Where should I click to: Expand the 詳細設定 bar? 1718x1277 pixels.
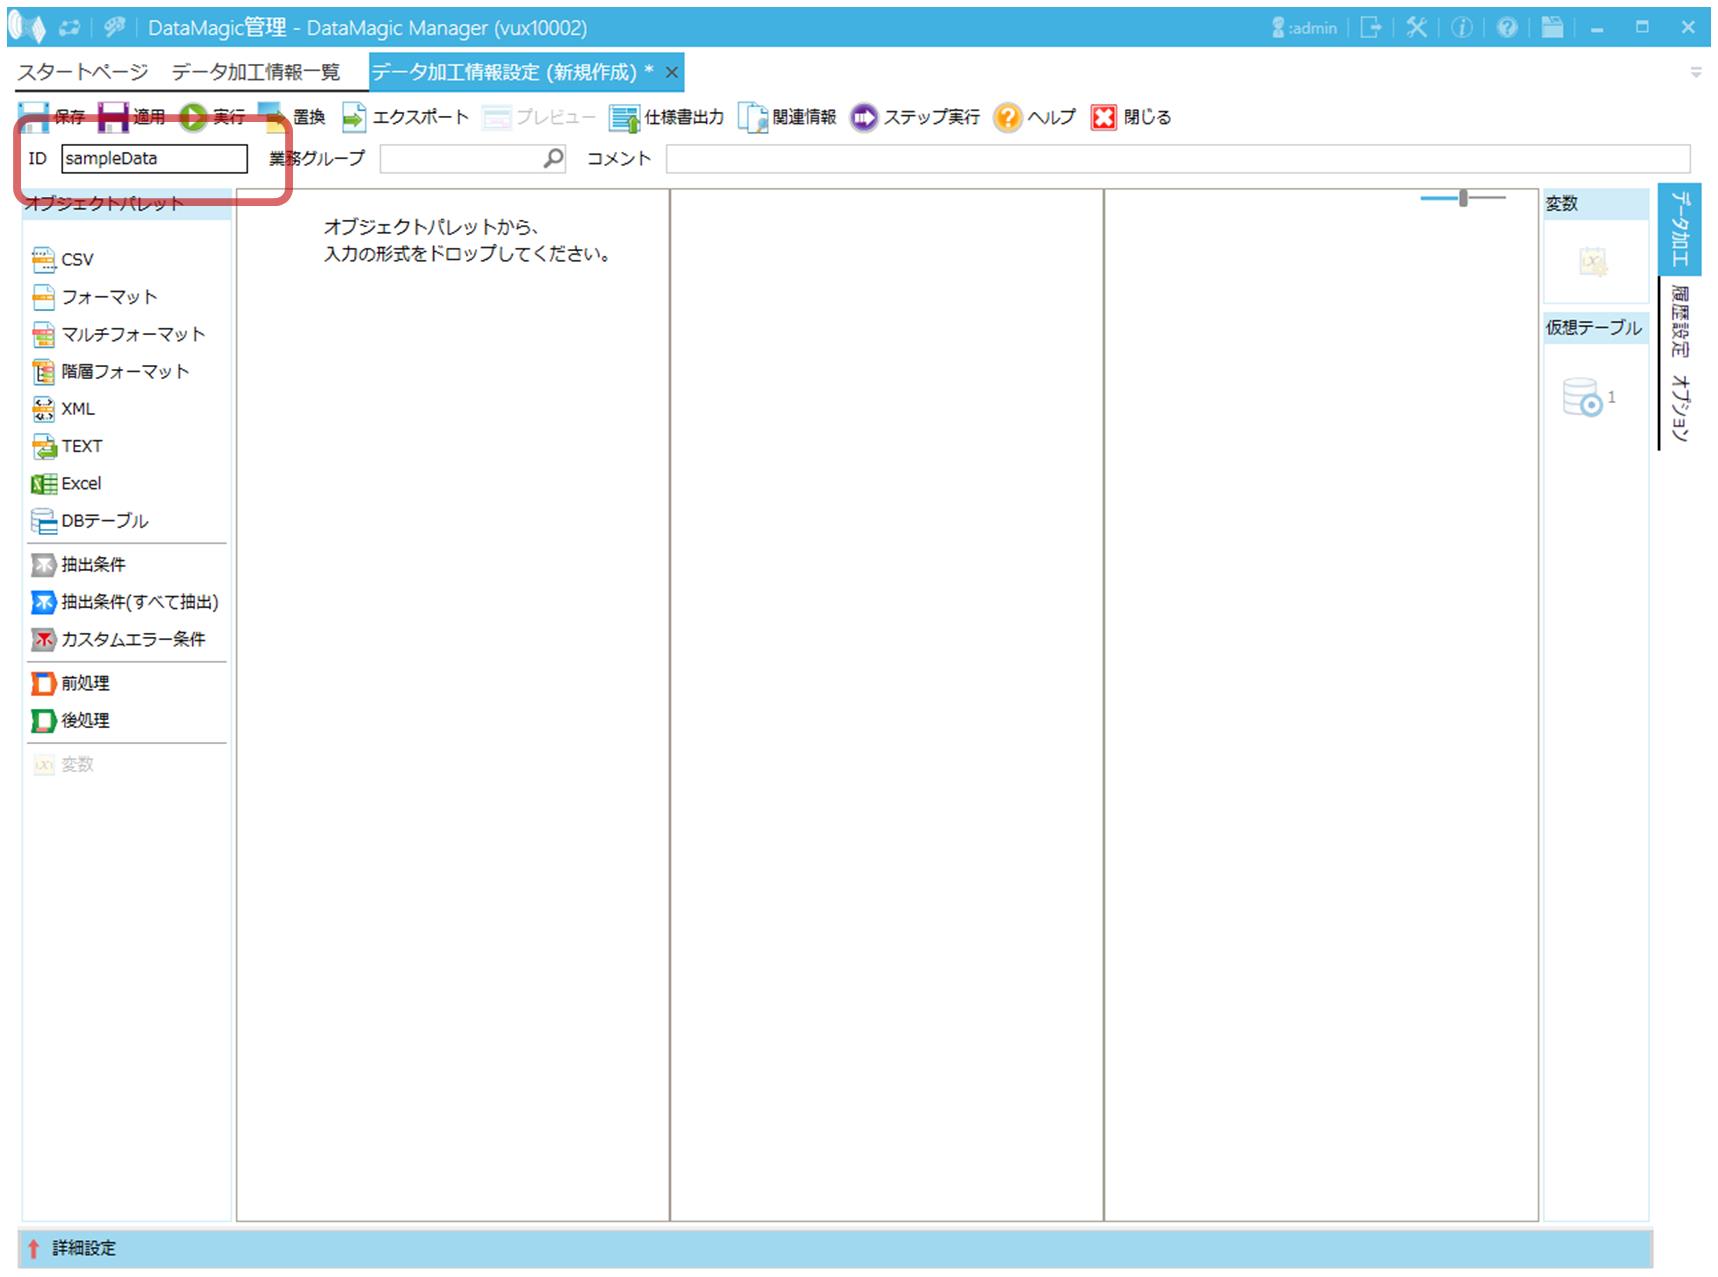click(x=835, y=1248)
